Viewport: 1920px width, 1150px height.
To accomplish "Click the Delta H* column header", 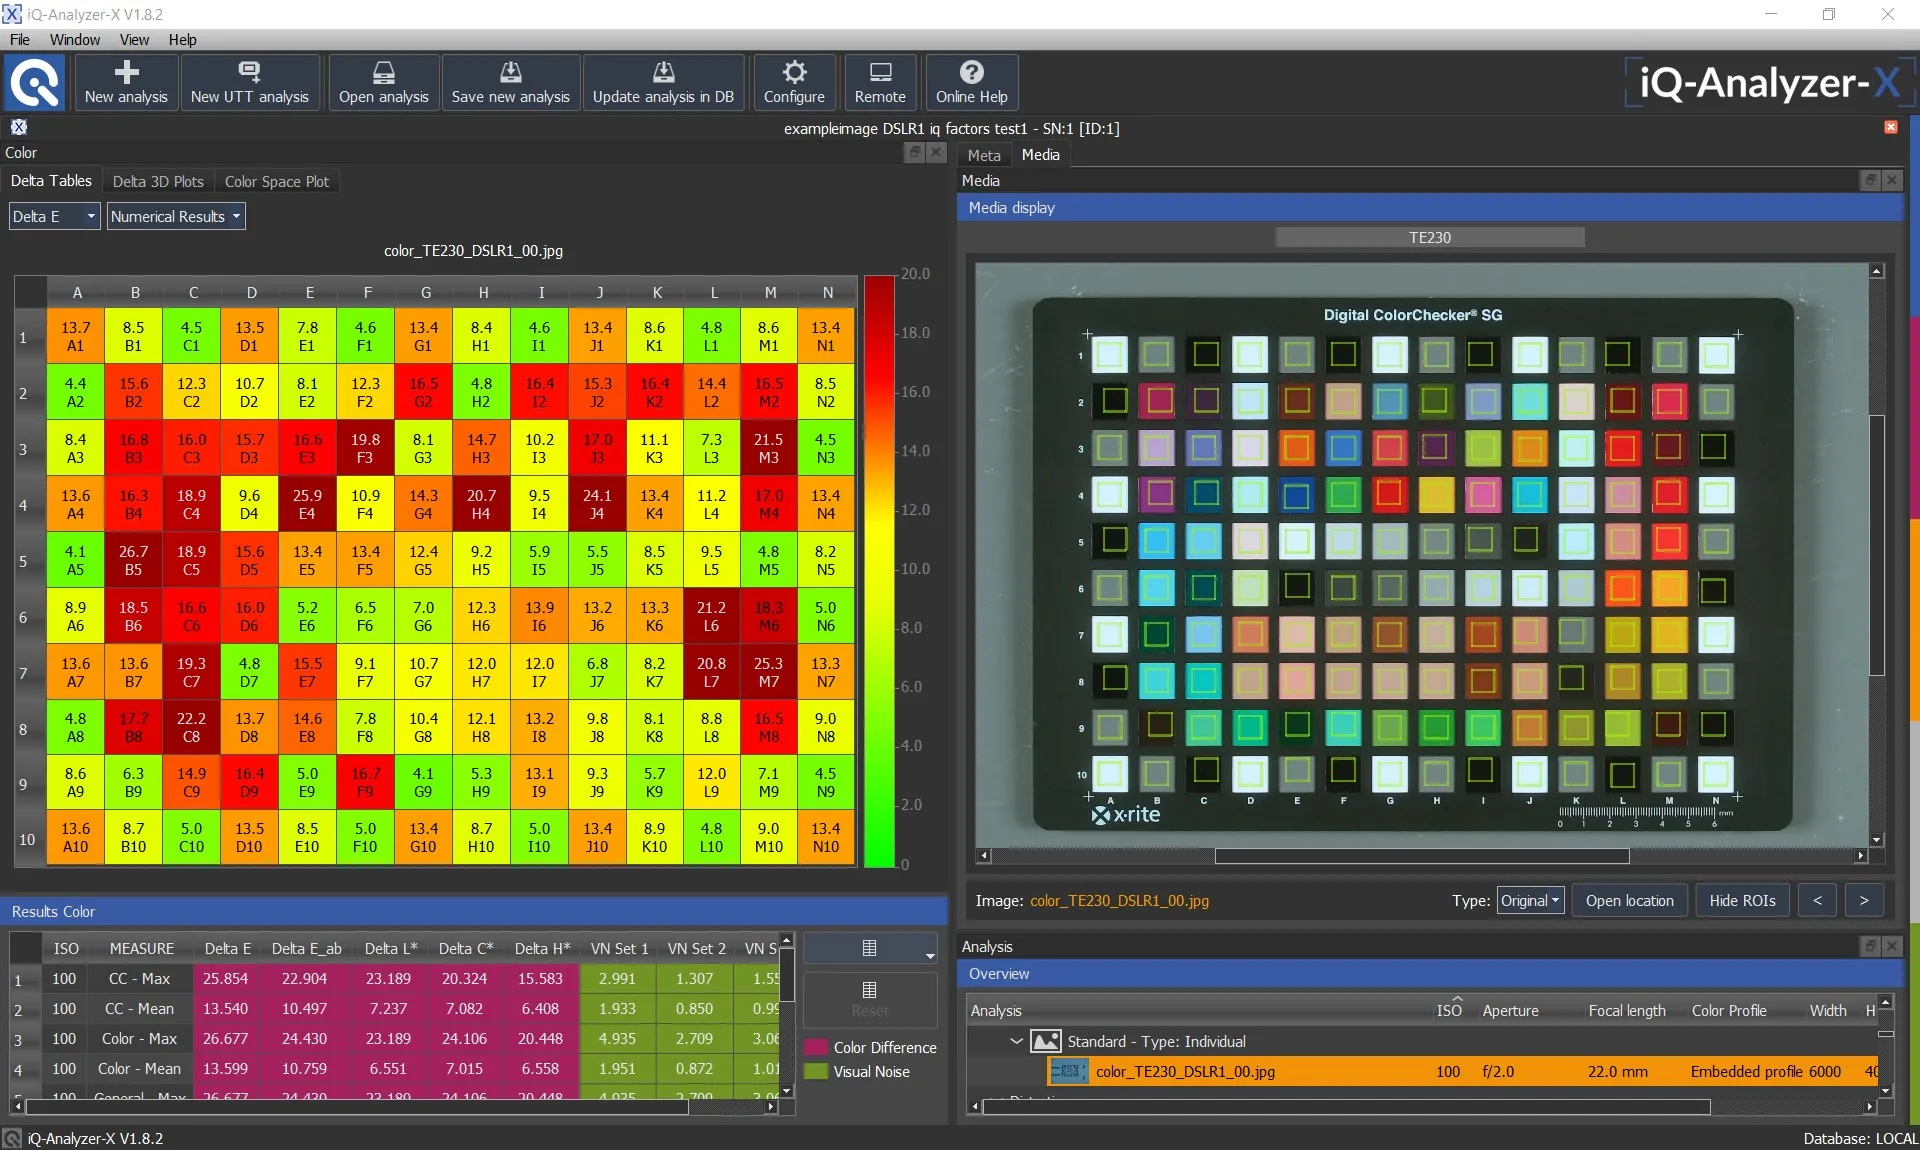I will (542, 948).
